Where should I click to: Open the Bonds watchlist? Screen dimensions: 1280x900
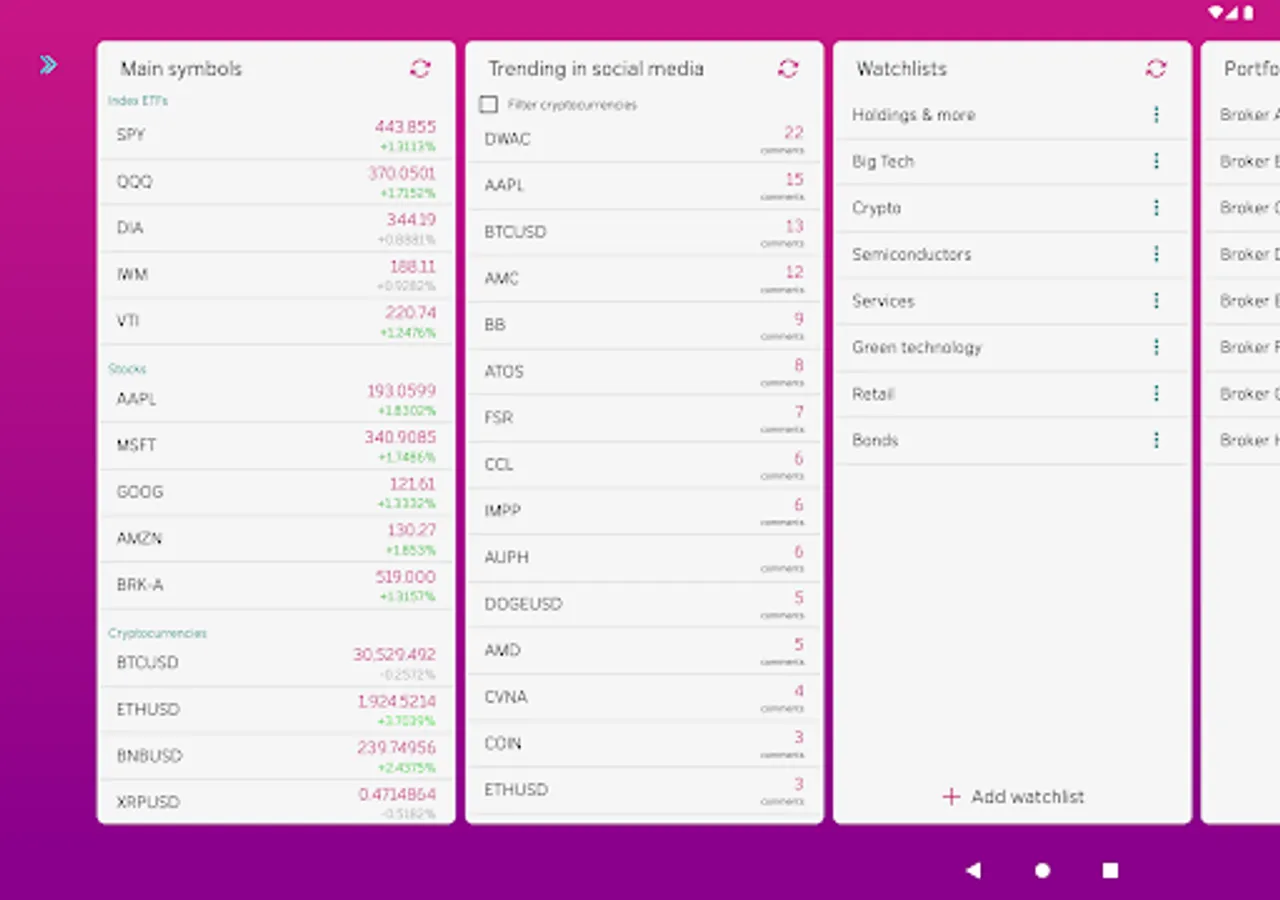click(1012, 440)
